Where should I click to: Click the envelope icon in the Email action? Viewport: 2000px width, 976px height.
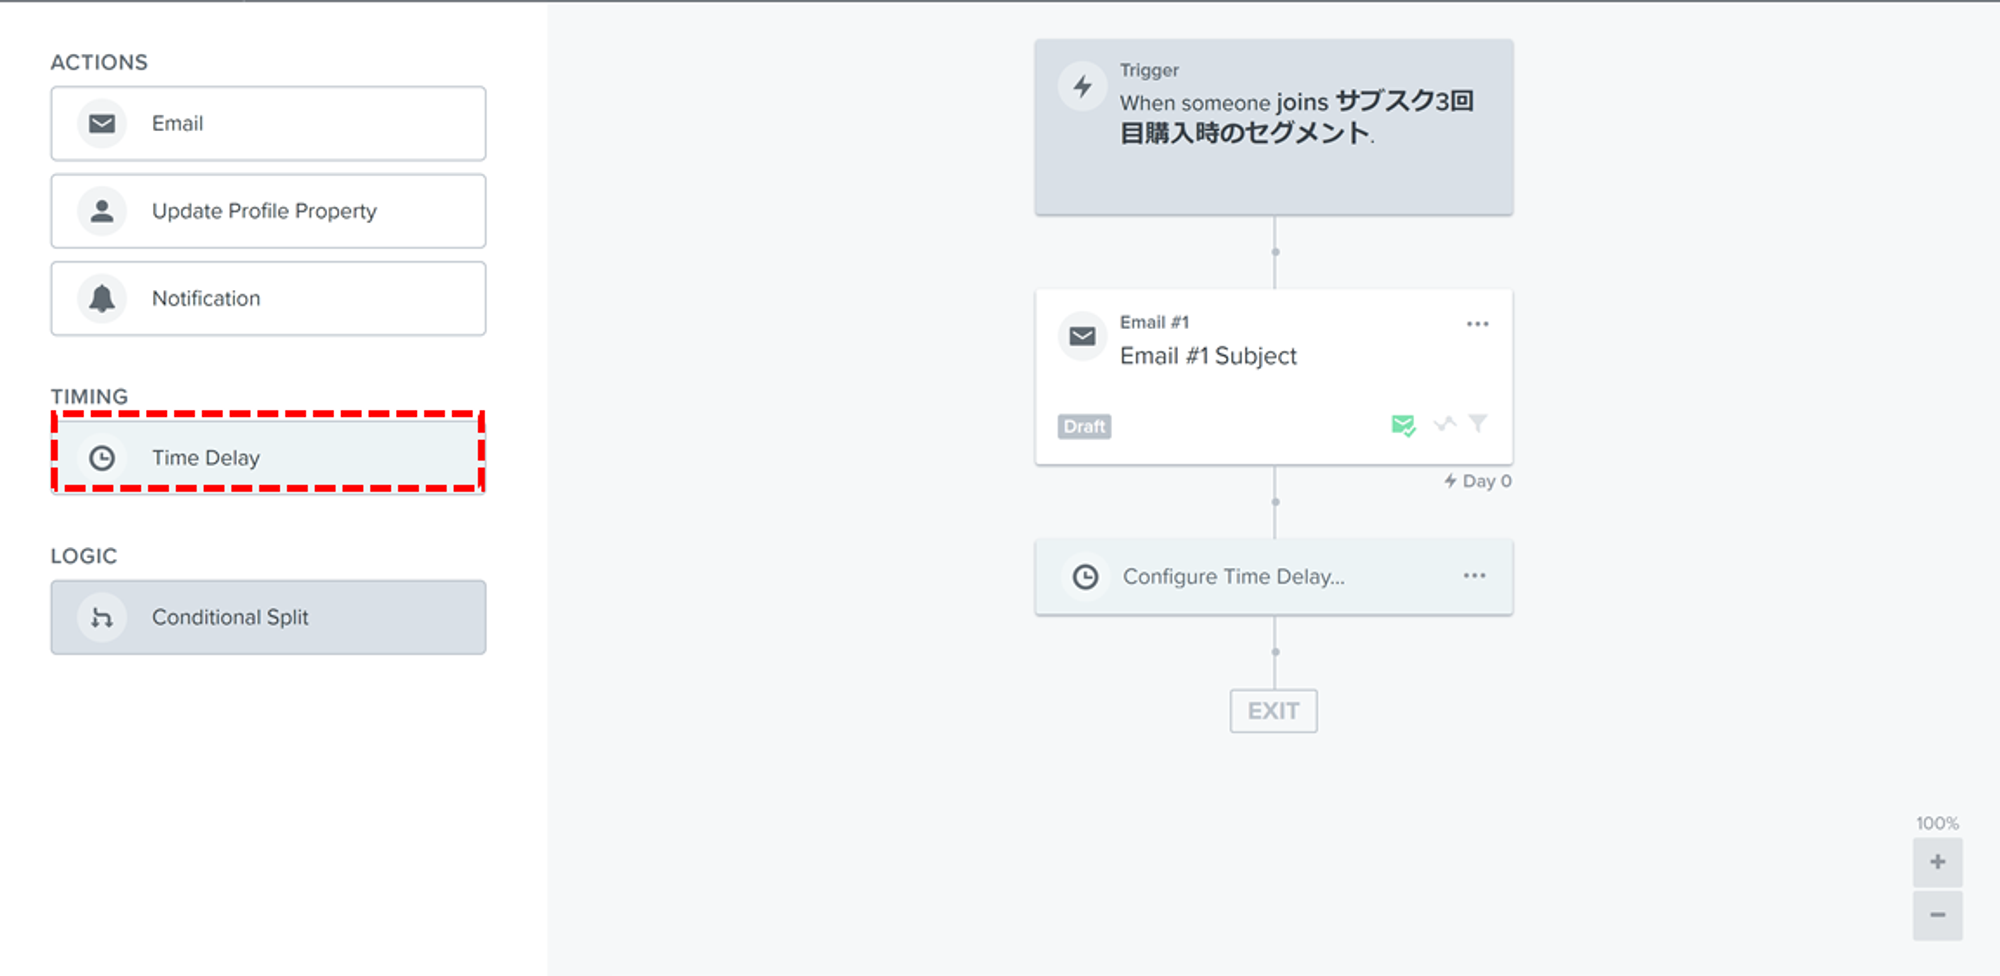pyautogui.click(x=102, y=123)
